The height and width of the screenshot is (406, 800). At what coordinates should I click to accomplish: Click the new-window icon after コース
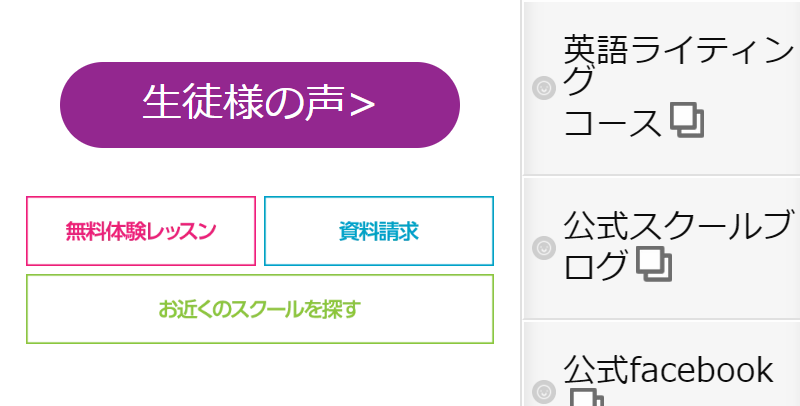687,121
